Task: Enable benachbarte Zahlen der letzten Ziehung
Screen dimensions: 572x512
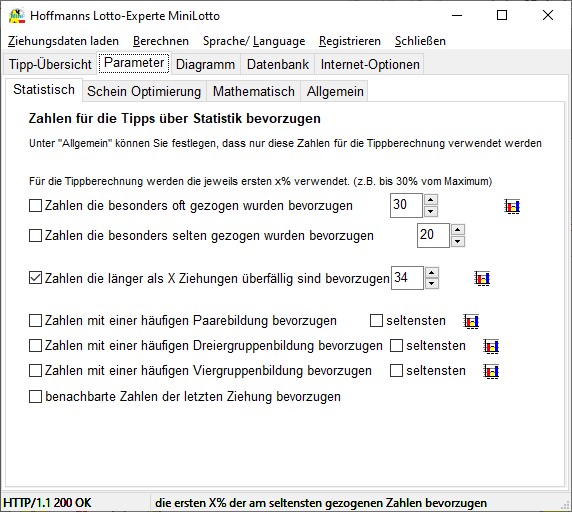Action: pyautogui.click(x=35, y=396)
